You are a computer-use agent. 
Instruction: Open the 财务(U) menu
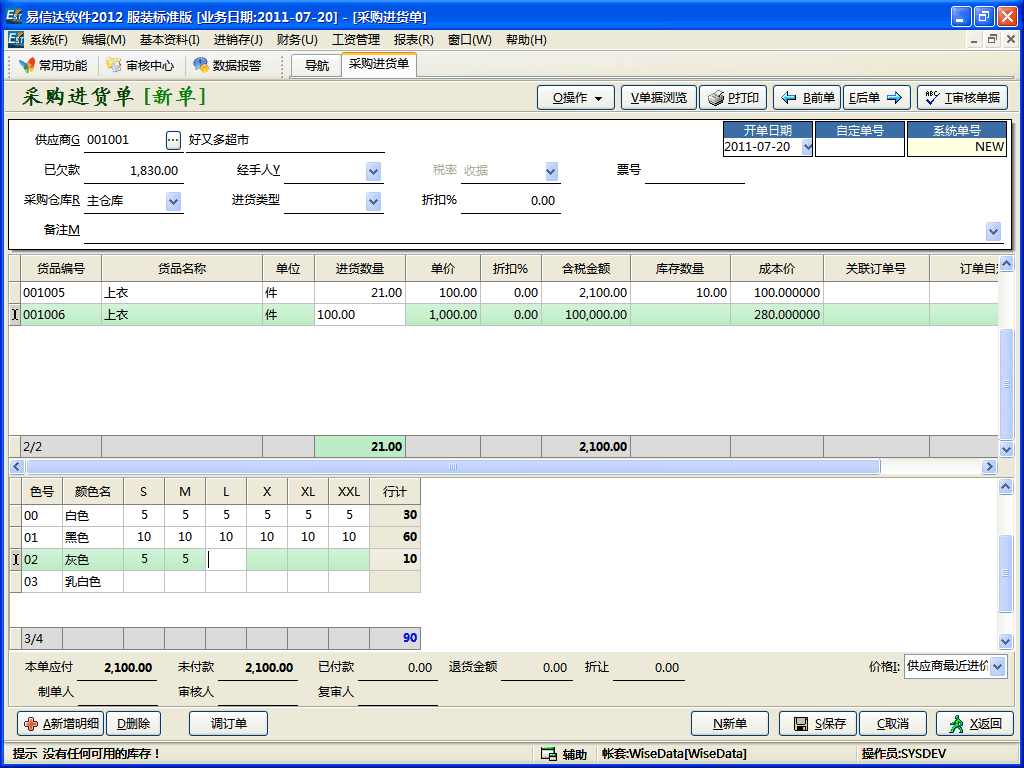297,40
